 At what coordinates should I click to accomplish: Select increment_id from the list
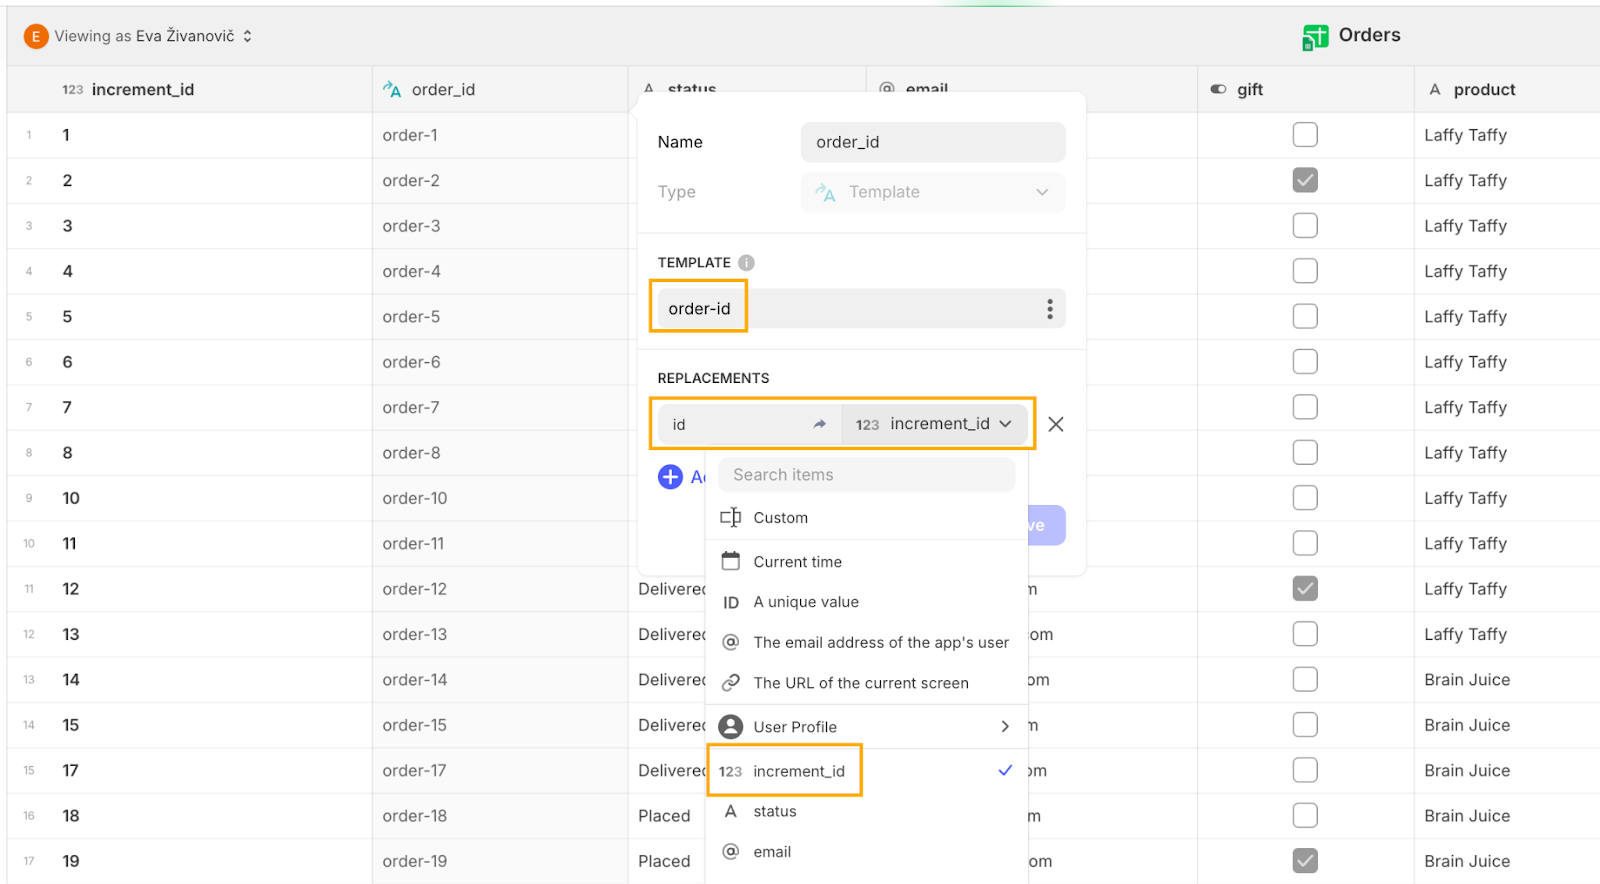tap(867, 771)
